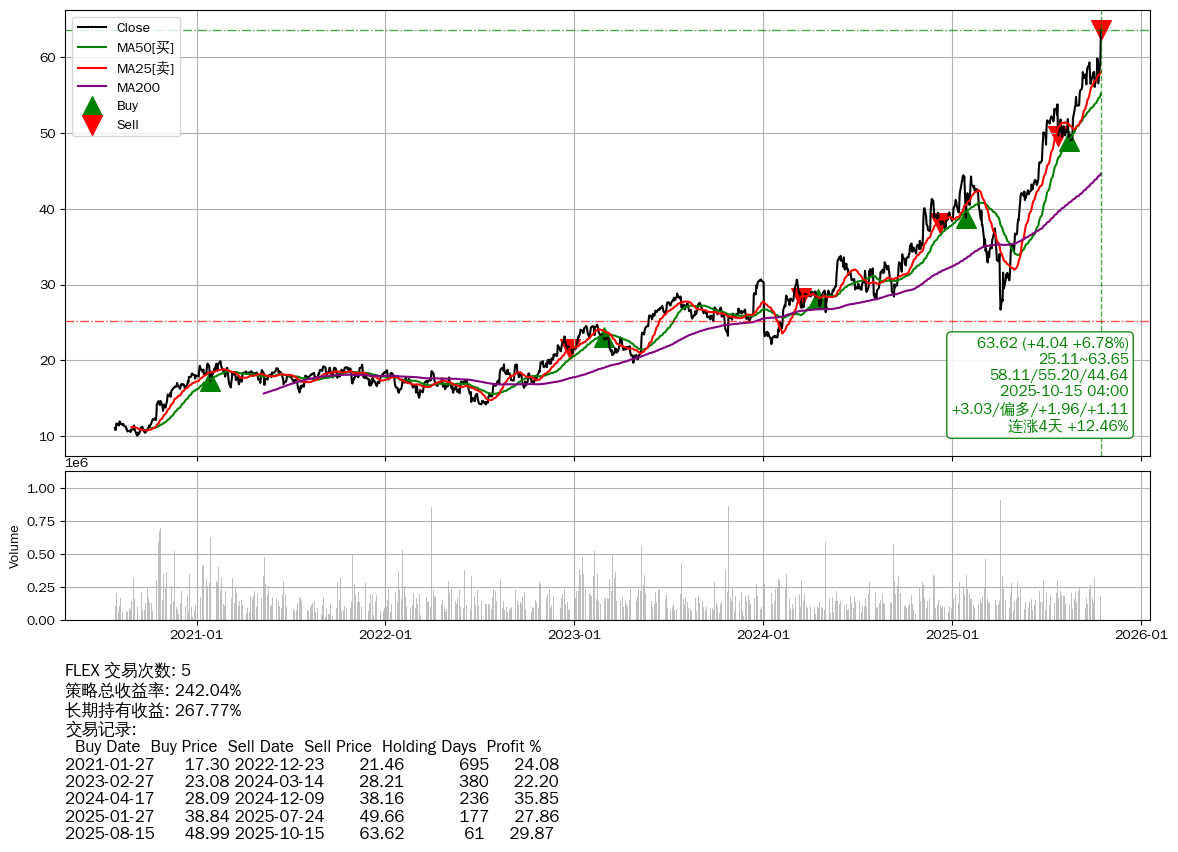Click the Buy marker at January 2025
The height and width of the screenshot is (852, 1178).
coord(965,218)
